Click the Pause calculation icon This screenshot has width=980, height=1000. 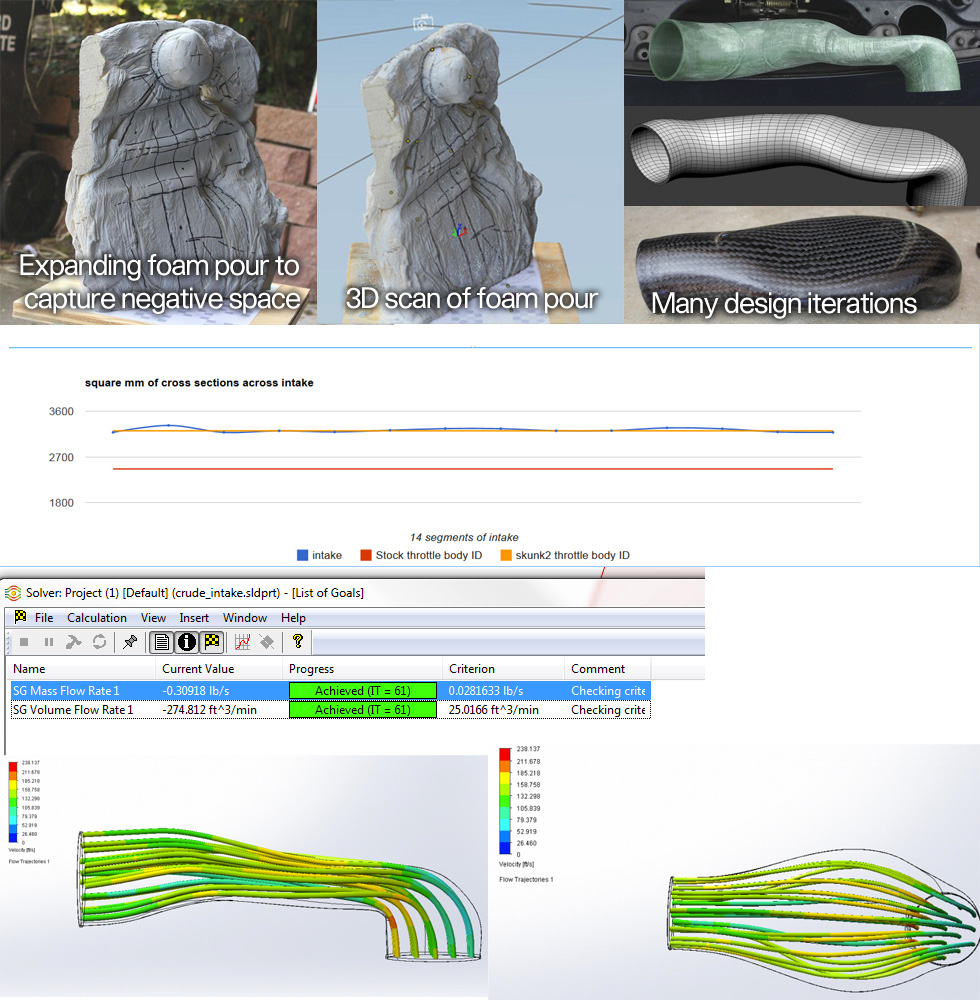49,642
